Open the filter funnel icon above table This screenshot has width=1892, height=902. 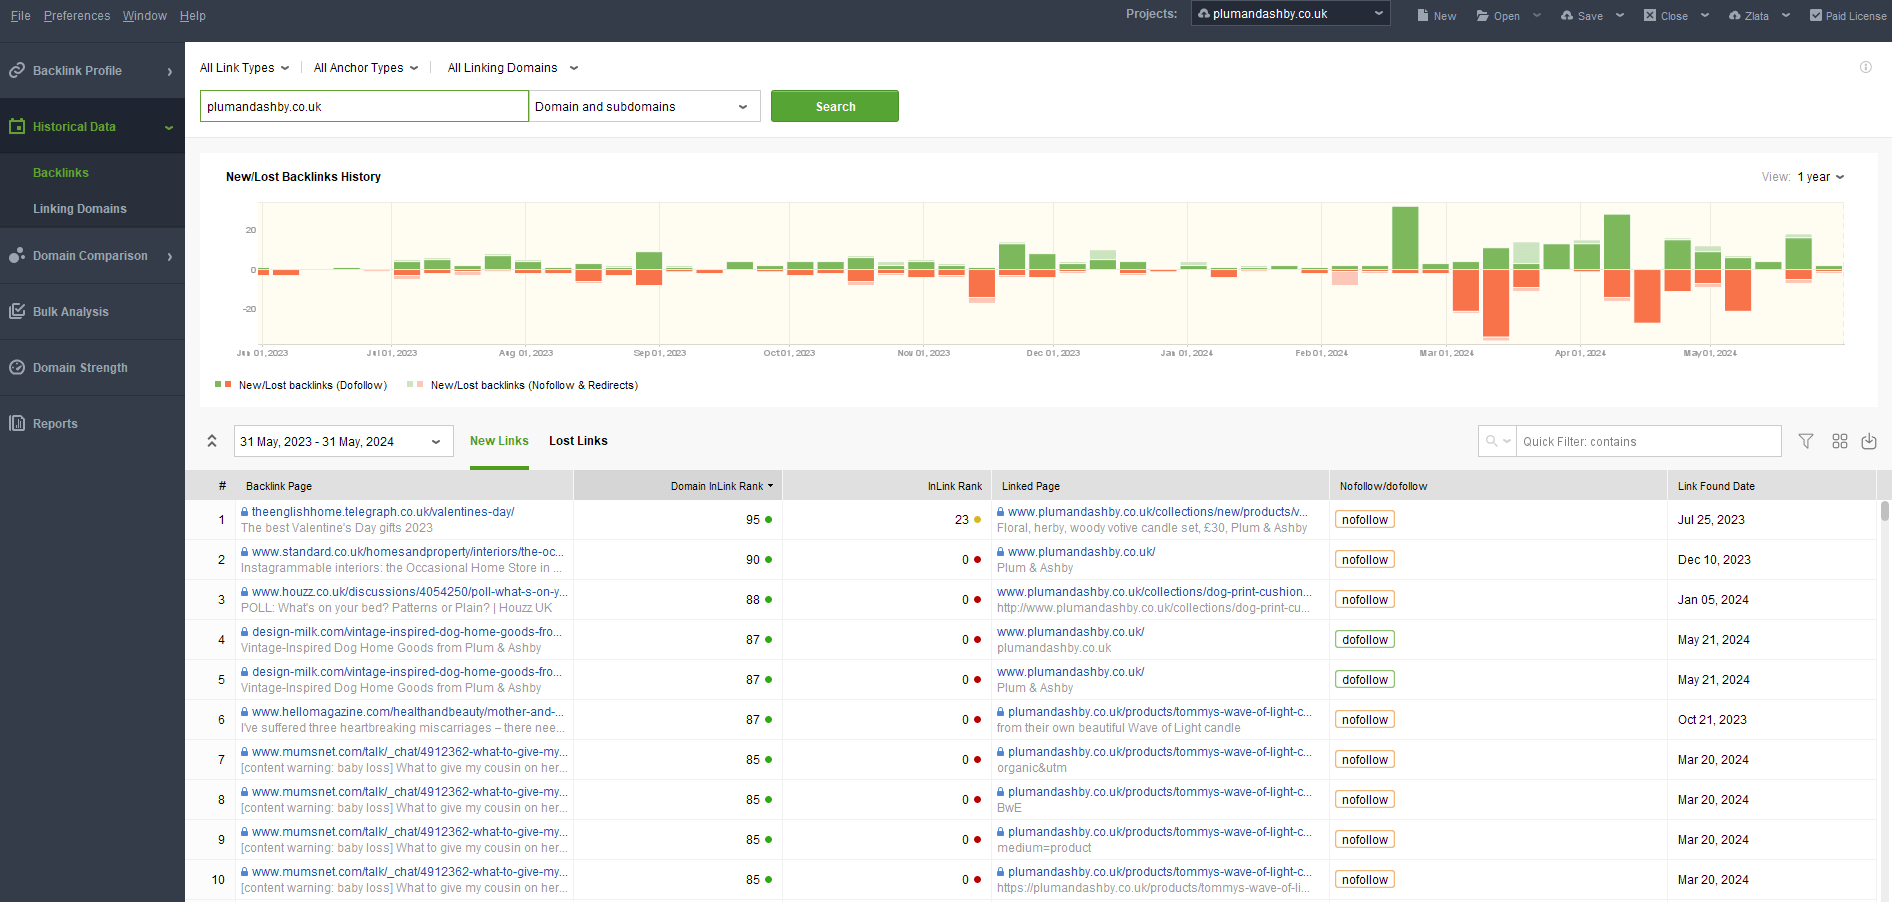point(1806,441)
